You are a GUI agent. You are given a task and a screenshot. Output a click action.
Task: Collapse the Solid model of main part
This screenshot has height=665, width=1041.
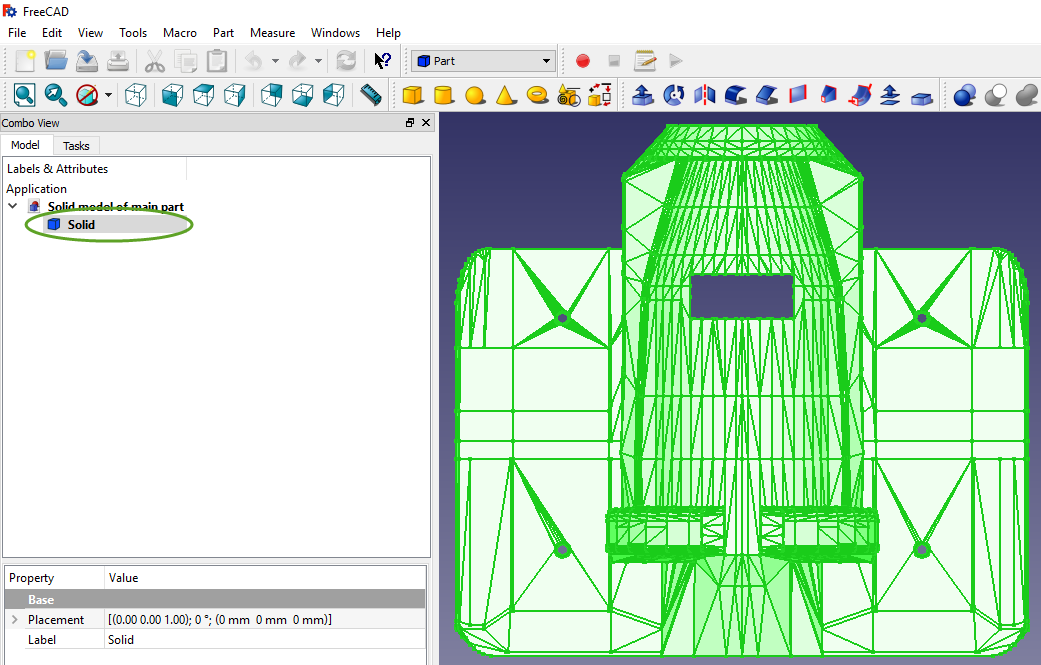[x=12, y=206]
